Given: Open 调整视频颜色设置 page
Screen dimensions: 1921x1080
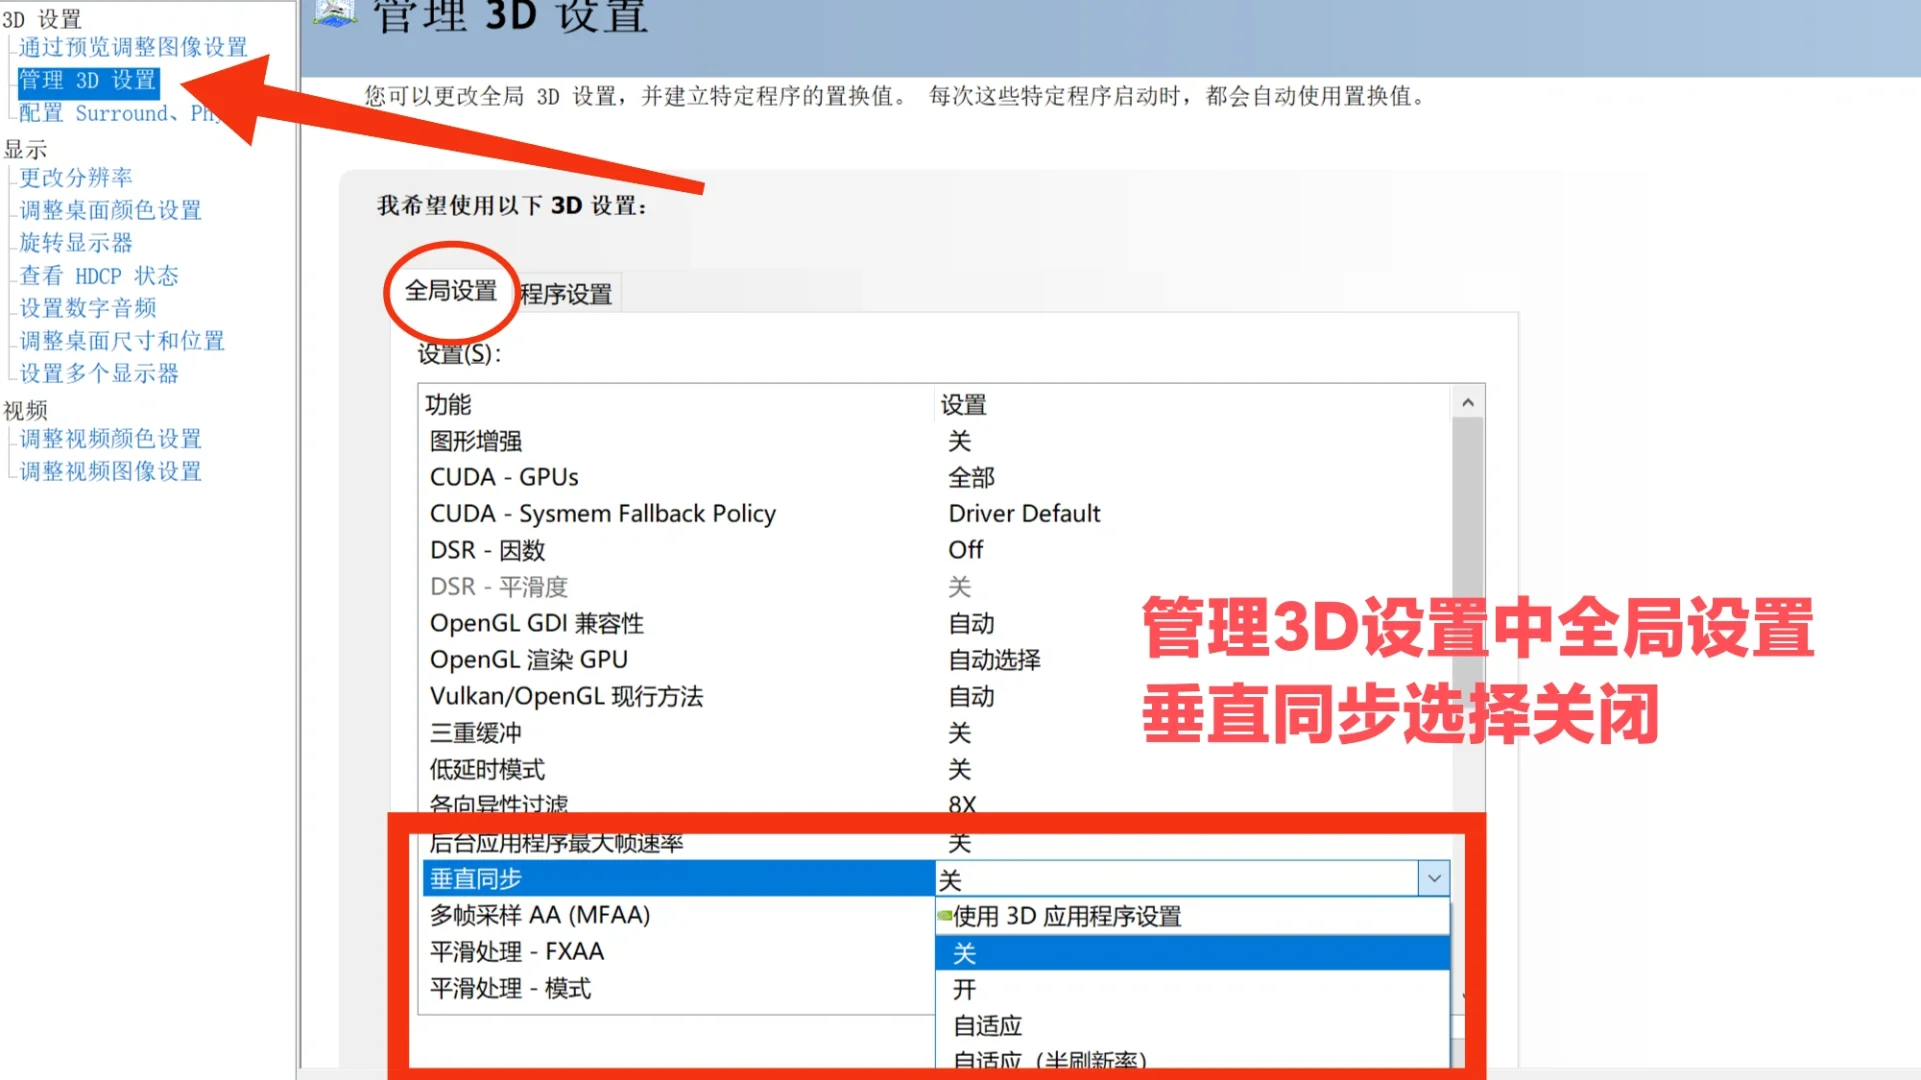Looking at the screenshot, I should [x=111, y=438].
